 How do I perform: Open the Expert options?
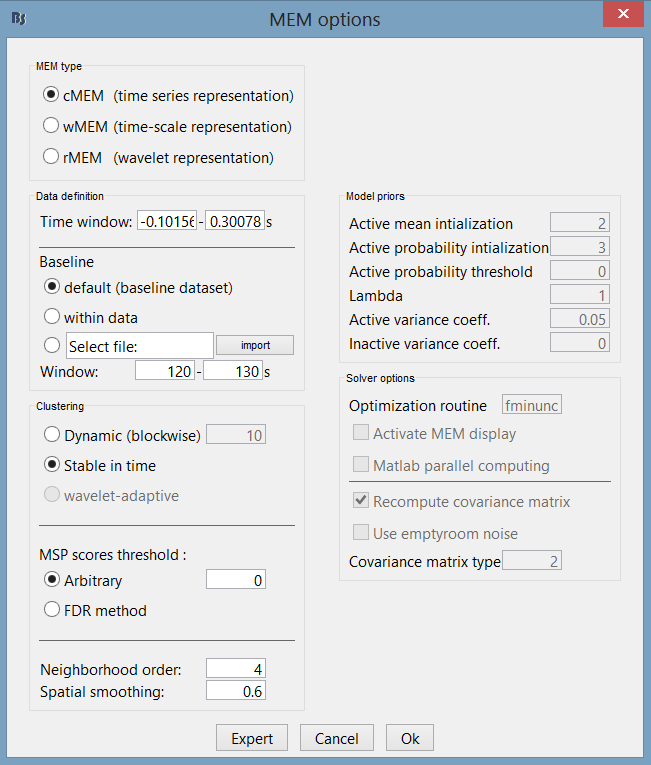(x=252, y=738)
